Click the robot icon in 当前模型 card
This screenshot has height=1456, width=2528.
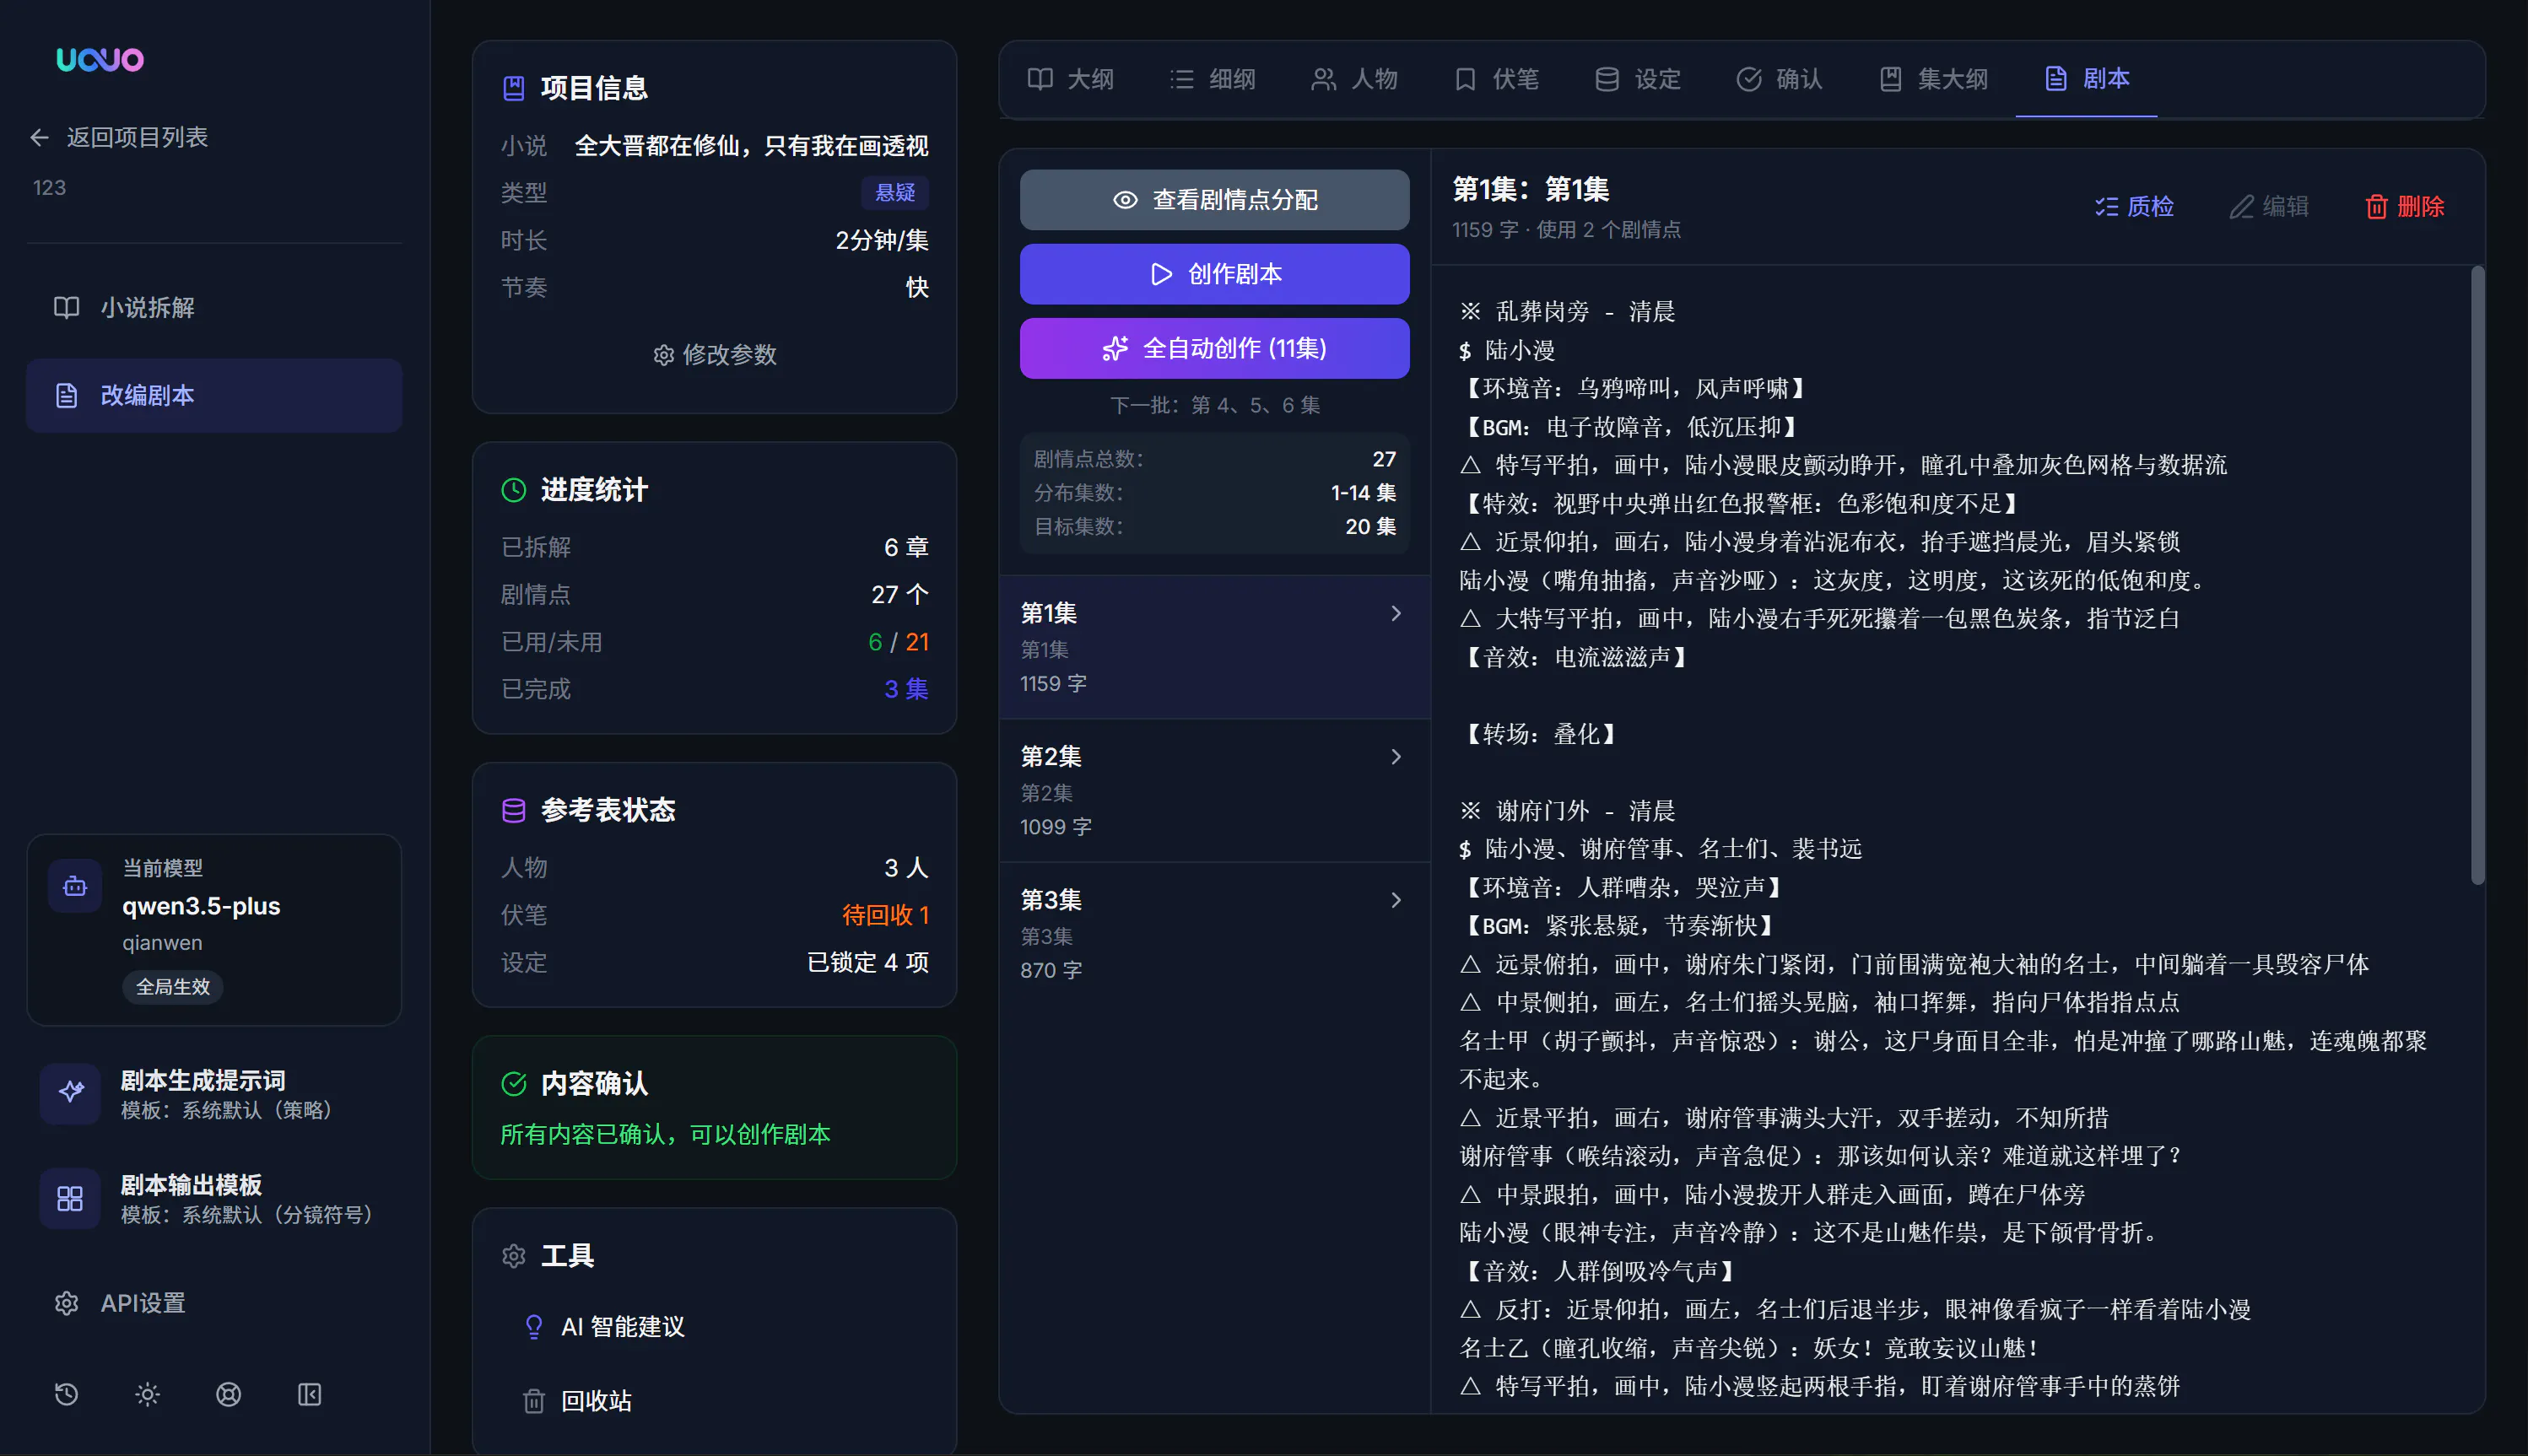coord(75,886)
